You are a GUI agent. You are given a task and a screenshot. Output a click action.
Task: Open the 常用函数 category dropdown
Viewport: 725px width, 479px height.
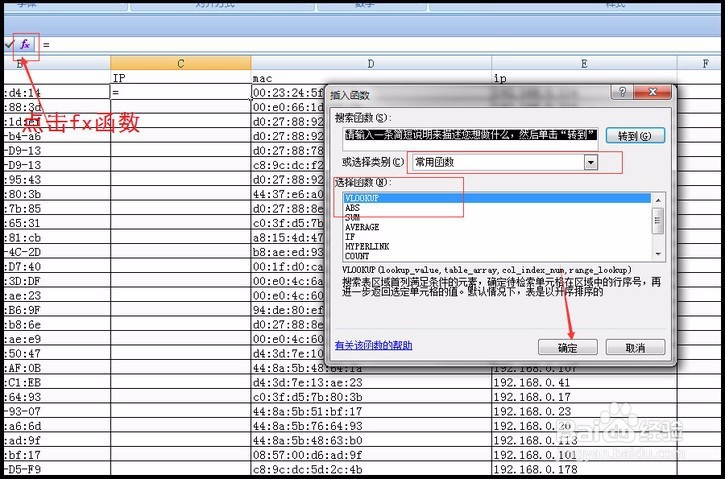[591, 162]
